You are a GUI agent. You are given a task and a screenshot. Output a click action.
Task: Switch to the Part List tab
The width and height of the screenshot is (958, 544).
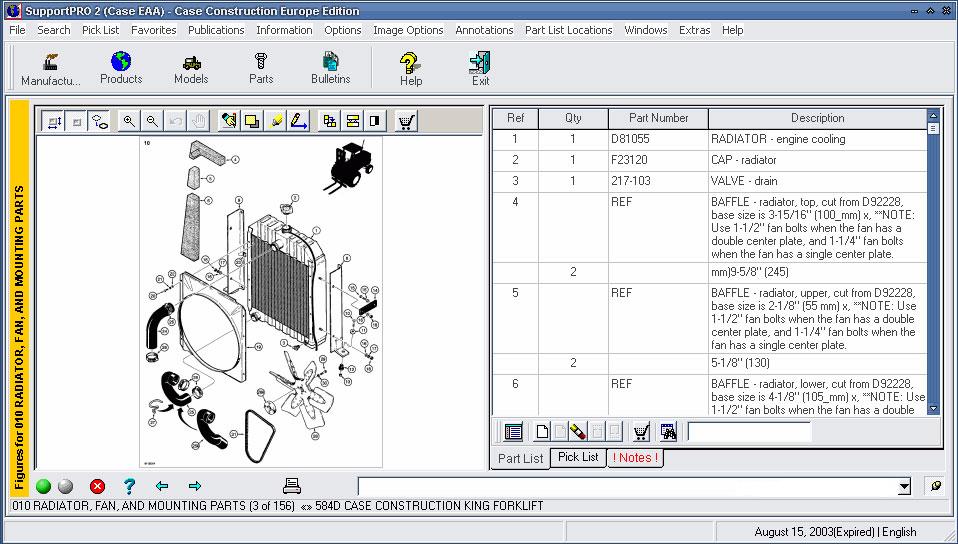(x=521, y=458)
